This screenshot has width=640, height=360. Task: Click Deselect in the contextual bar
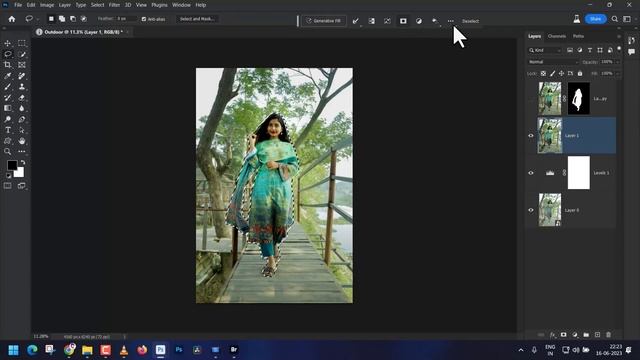pyautogui.click(x=470, y=21)
